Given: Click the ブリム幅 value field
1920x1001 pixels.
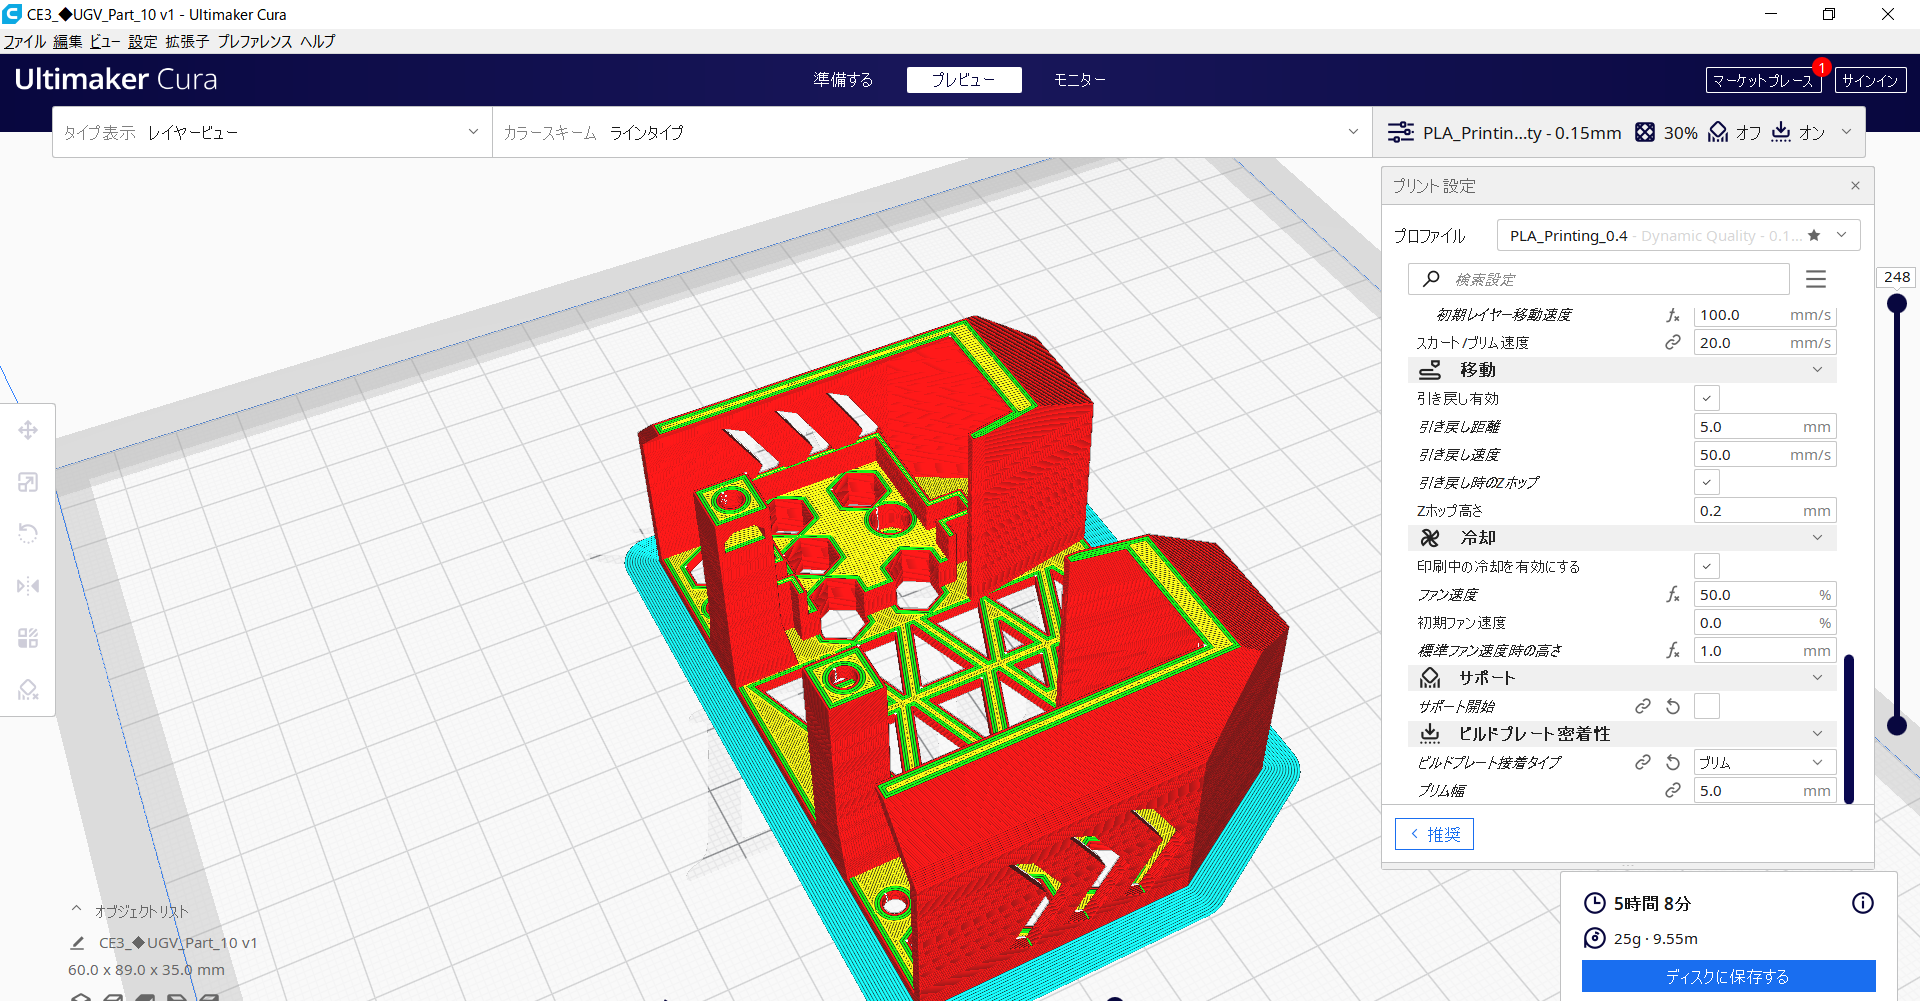Looking at the screenshot, I should (x=1765, y=790).
